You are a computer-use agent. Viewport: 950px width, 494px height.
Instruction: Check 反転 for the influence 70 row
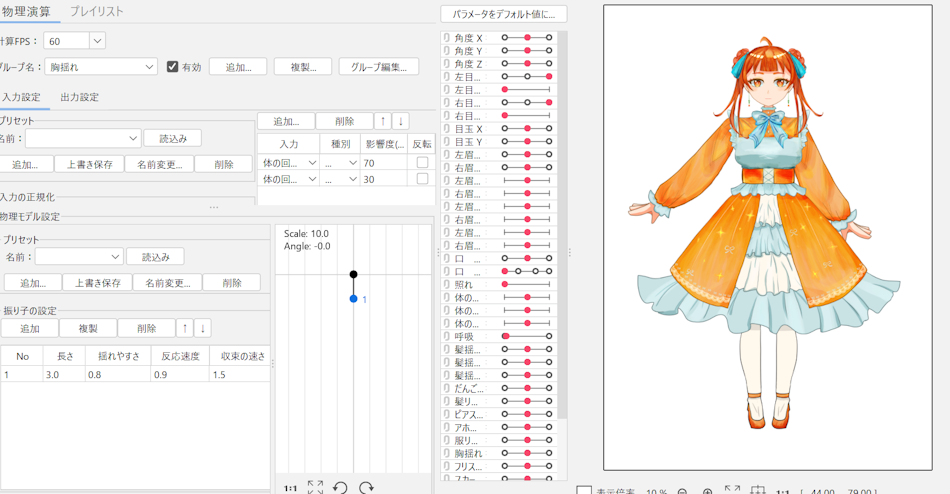422,163
